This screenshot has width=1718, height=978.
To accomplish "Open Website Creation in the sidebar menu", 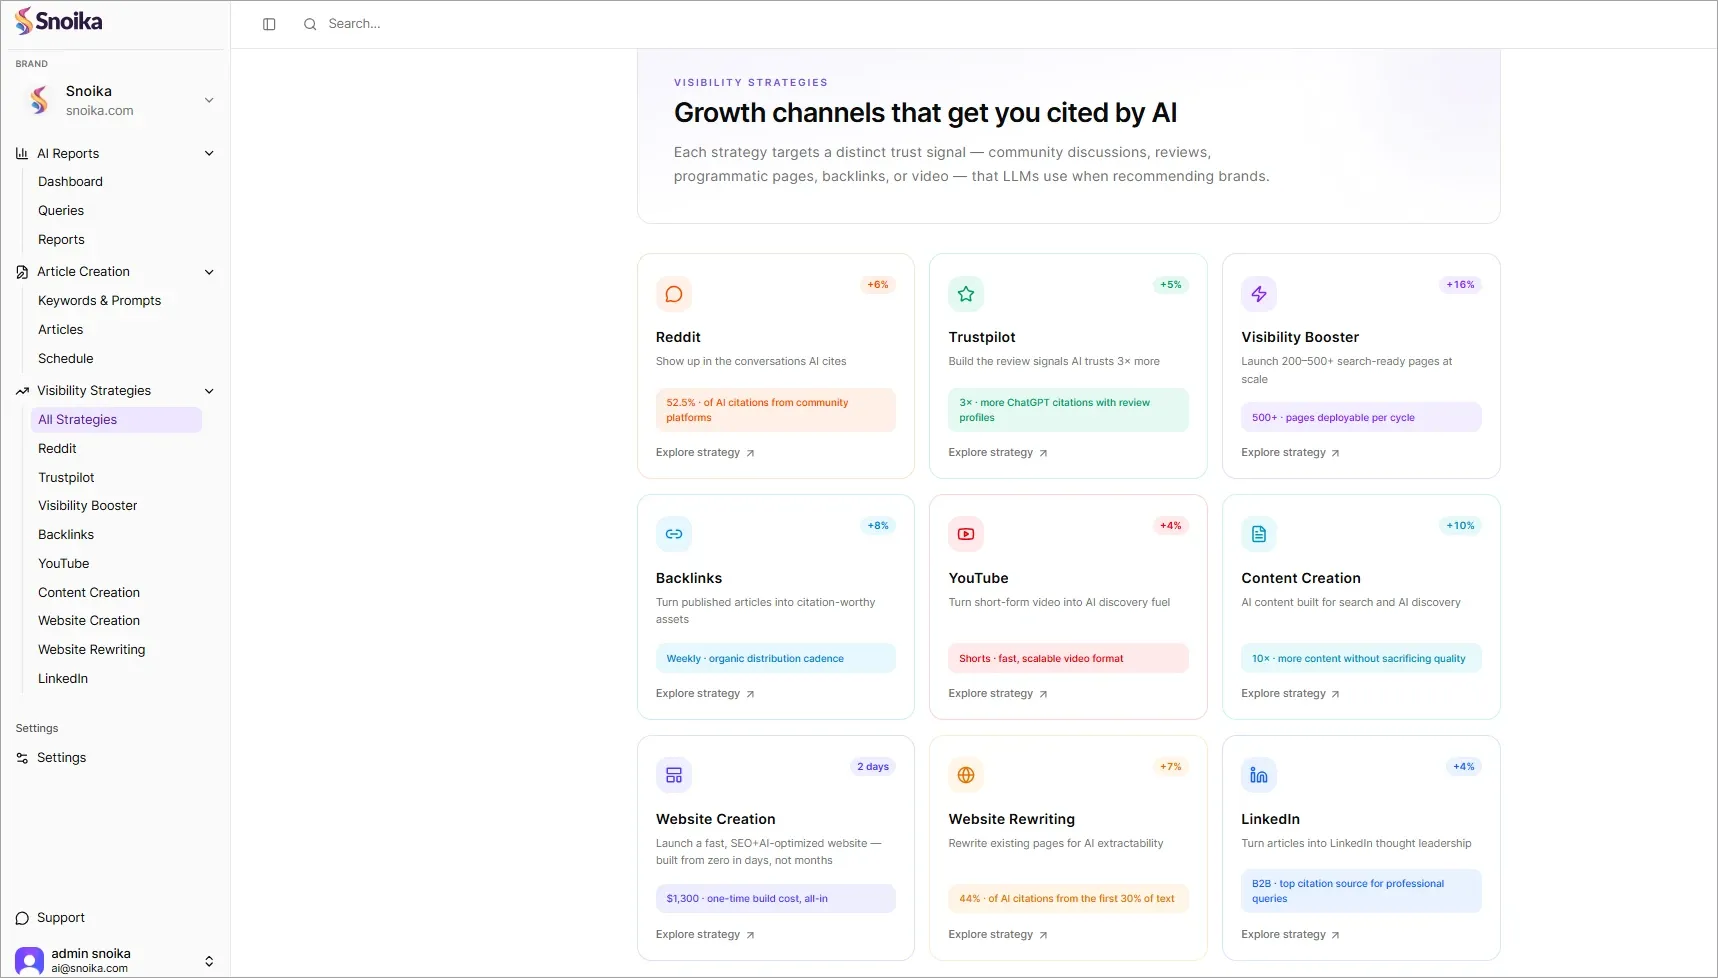I will [88, 621].
